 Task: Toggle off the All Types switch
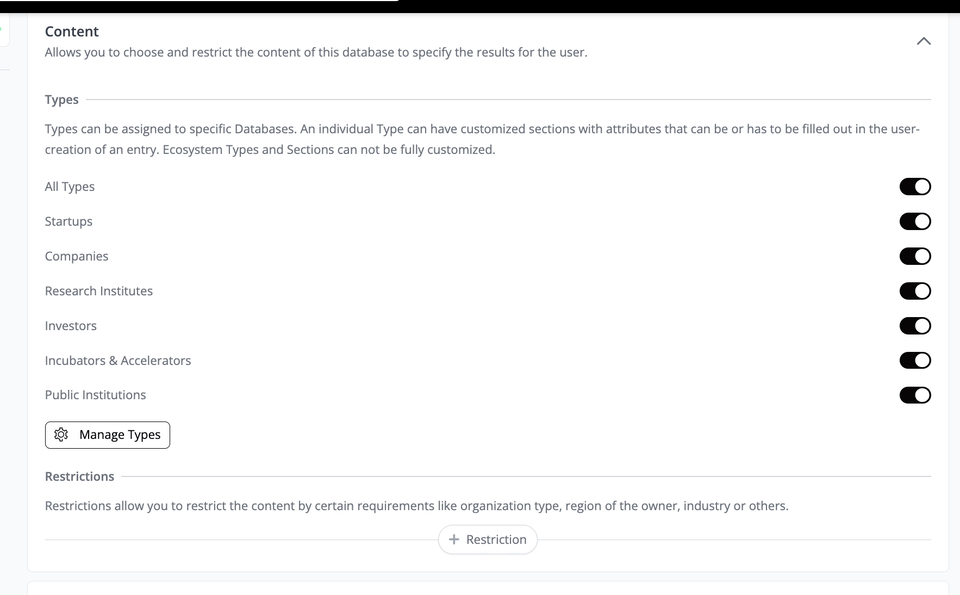915,187
